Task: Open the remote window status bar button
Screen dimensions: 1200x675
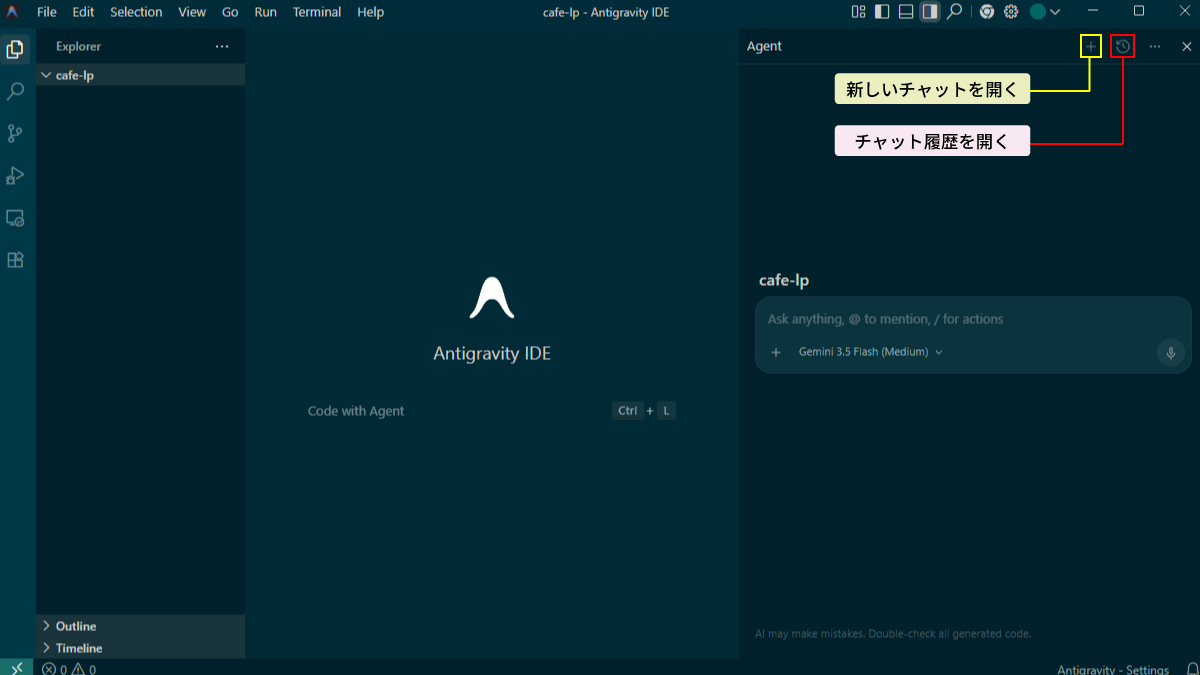Action: (17, 667)
